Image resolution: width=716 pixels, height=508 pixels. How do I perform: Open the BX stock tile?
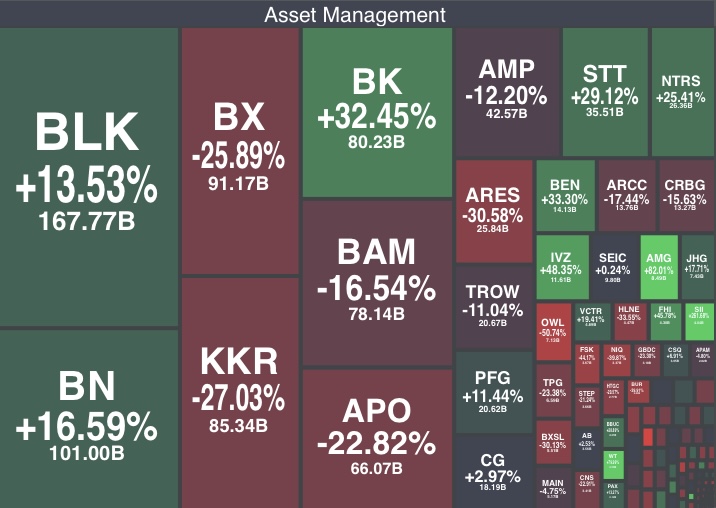[239, 148]
